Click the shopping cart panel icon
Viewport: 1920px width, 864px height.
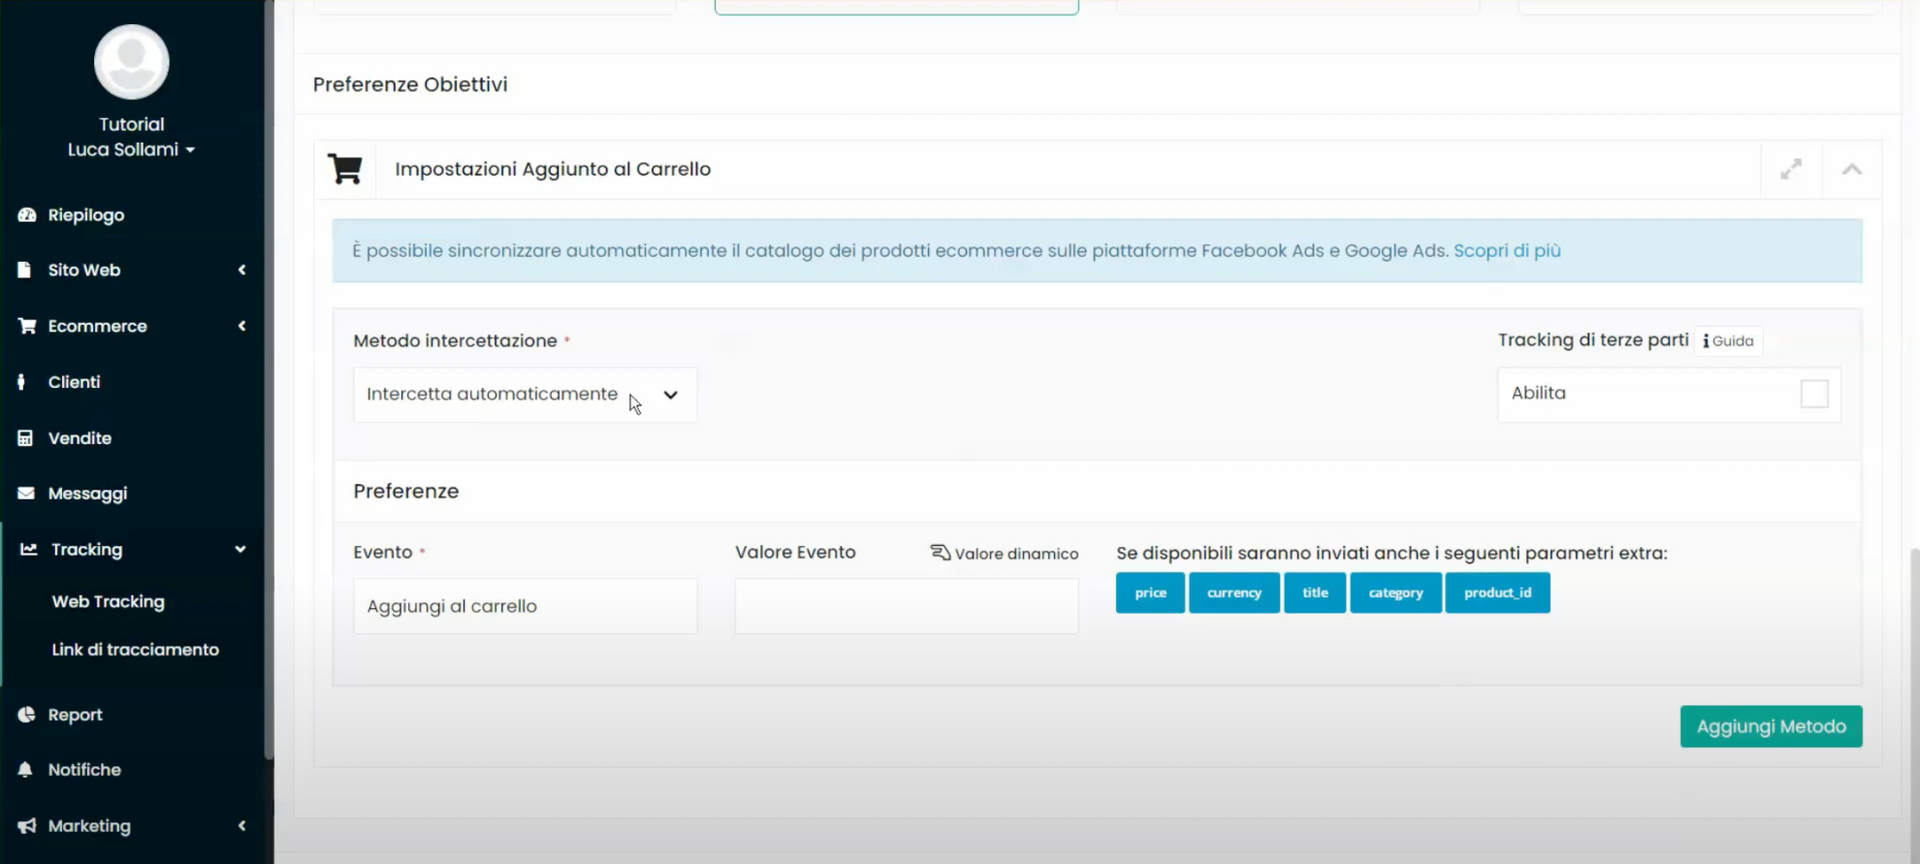click(345, 169)
